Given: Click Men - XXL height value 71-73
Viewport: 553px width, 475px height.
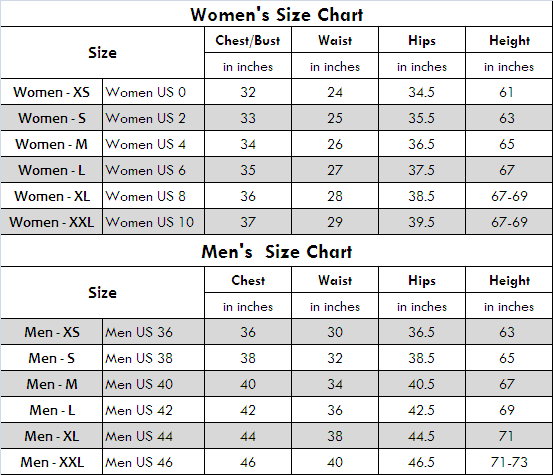Looking at the screenshot, I should click(509, 462).
